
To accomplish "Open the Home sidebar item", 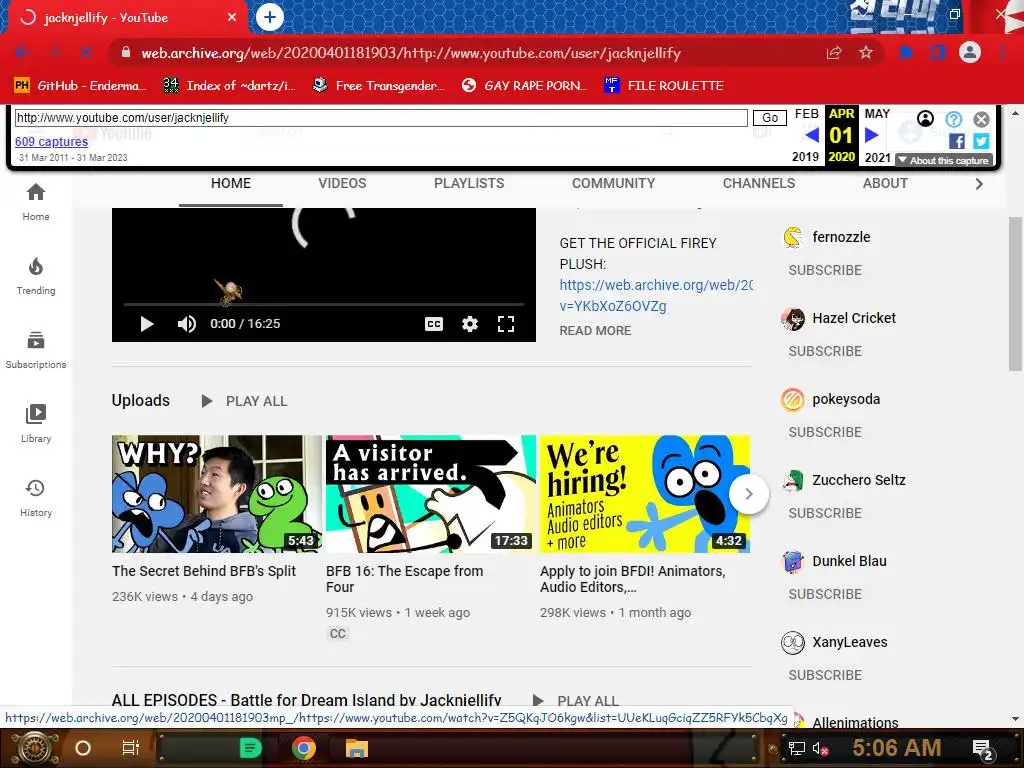I will [36, 202].
